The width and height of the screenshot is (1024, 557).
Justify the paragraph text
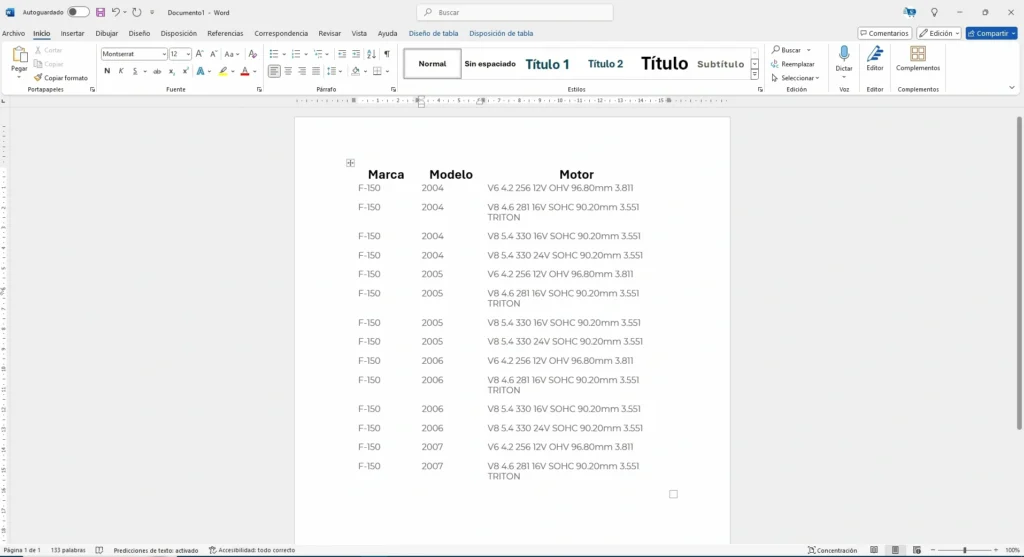pyautogui.click(x=316, y=71)
